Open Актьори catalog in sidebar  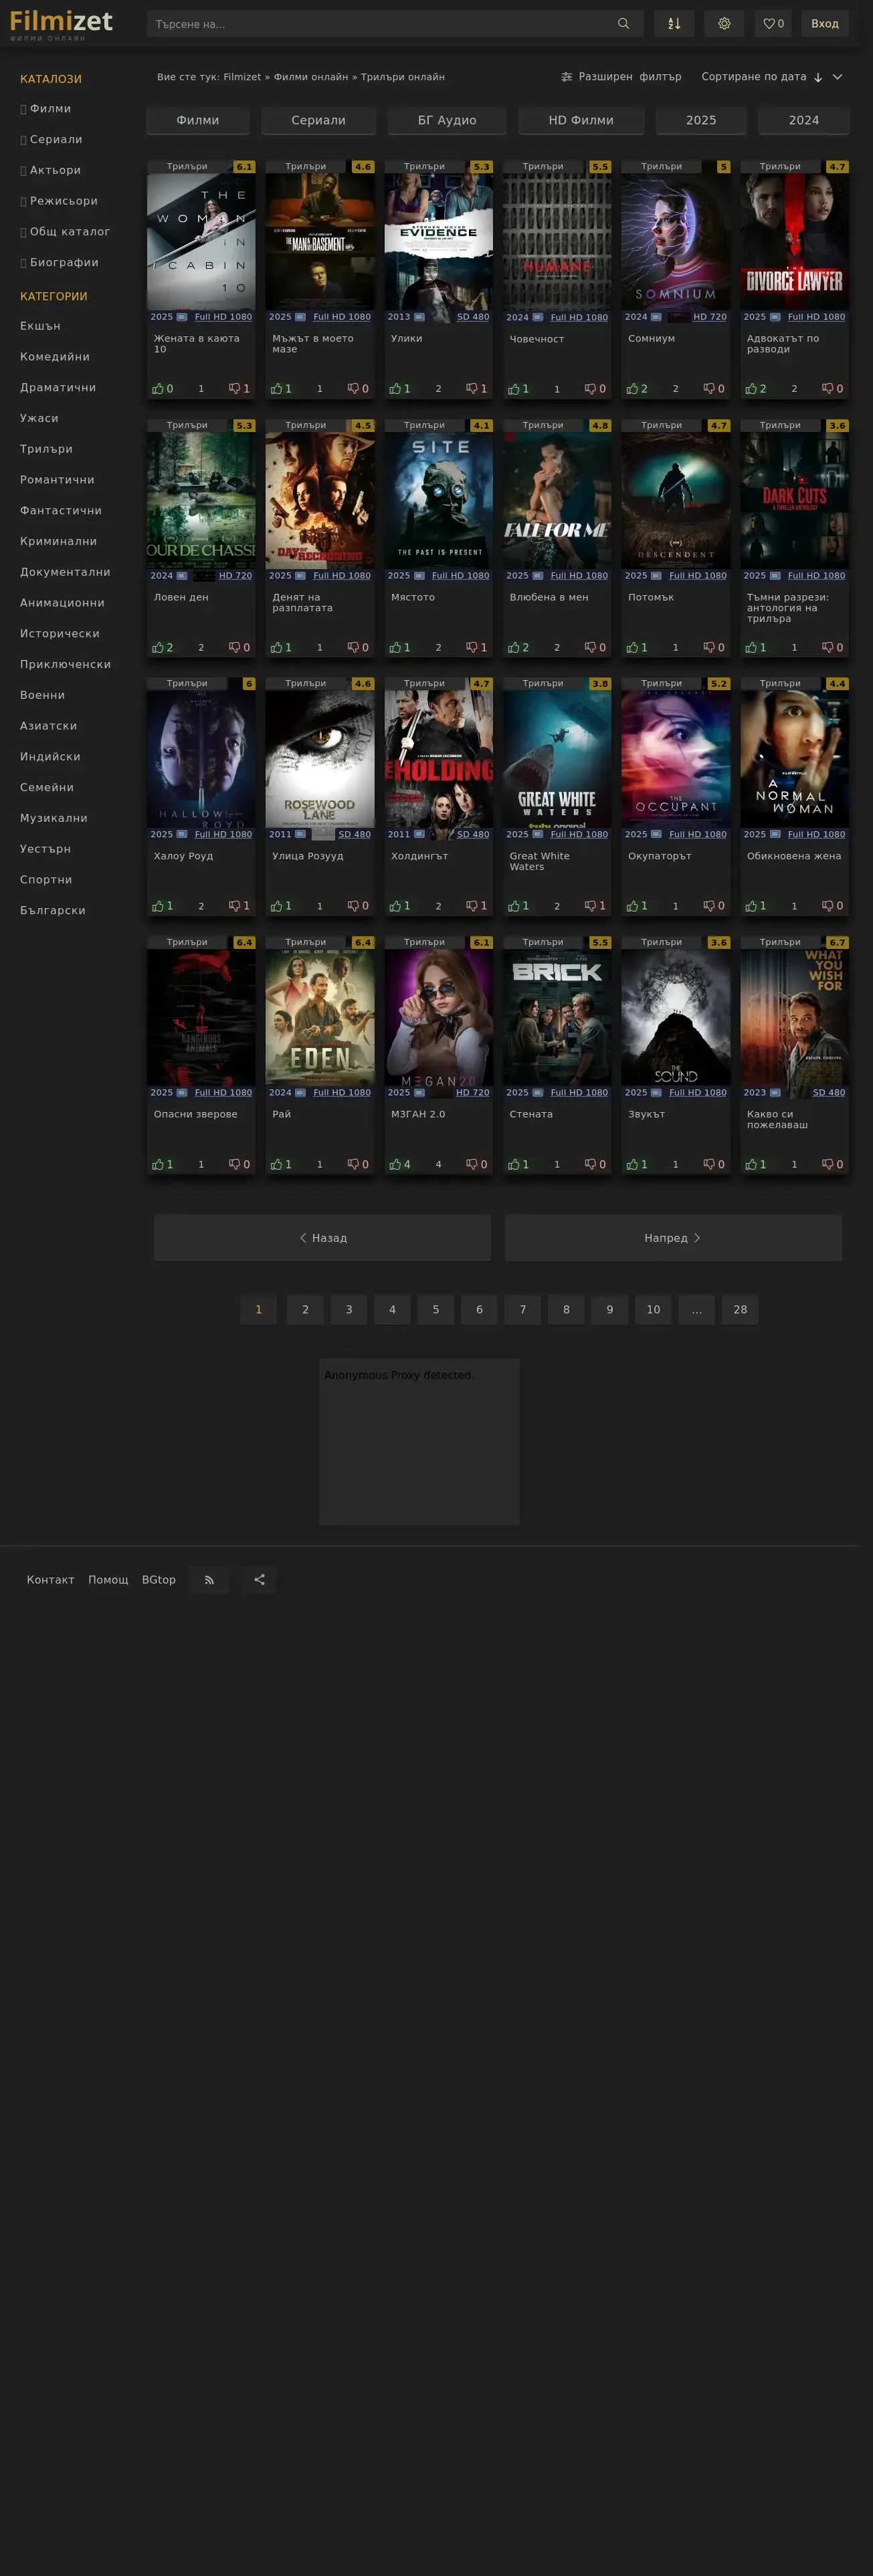tap(55, 170)
